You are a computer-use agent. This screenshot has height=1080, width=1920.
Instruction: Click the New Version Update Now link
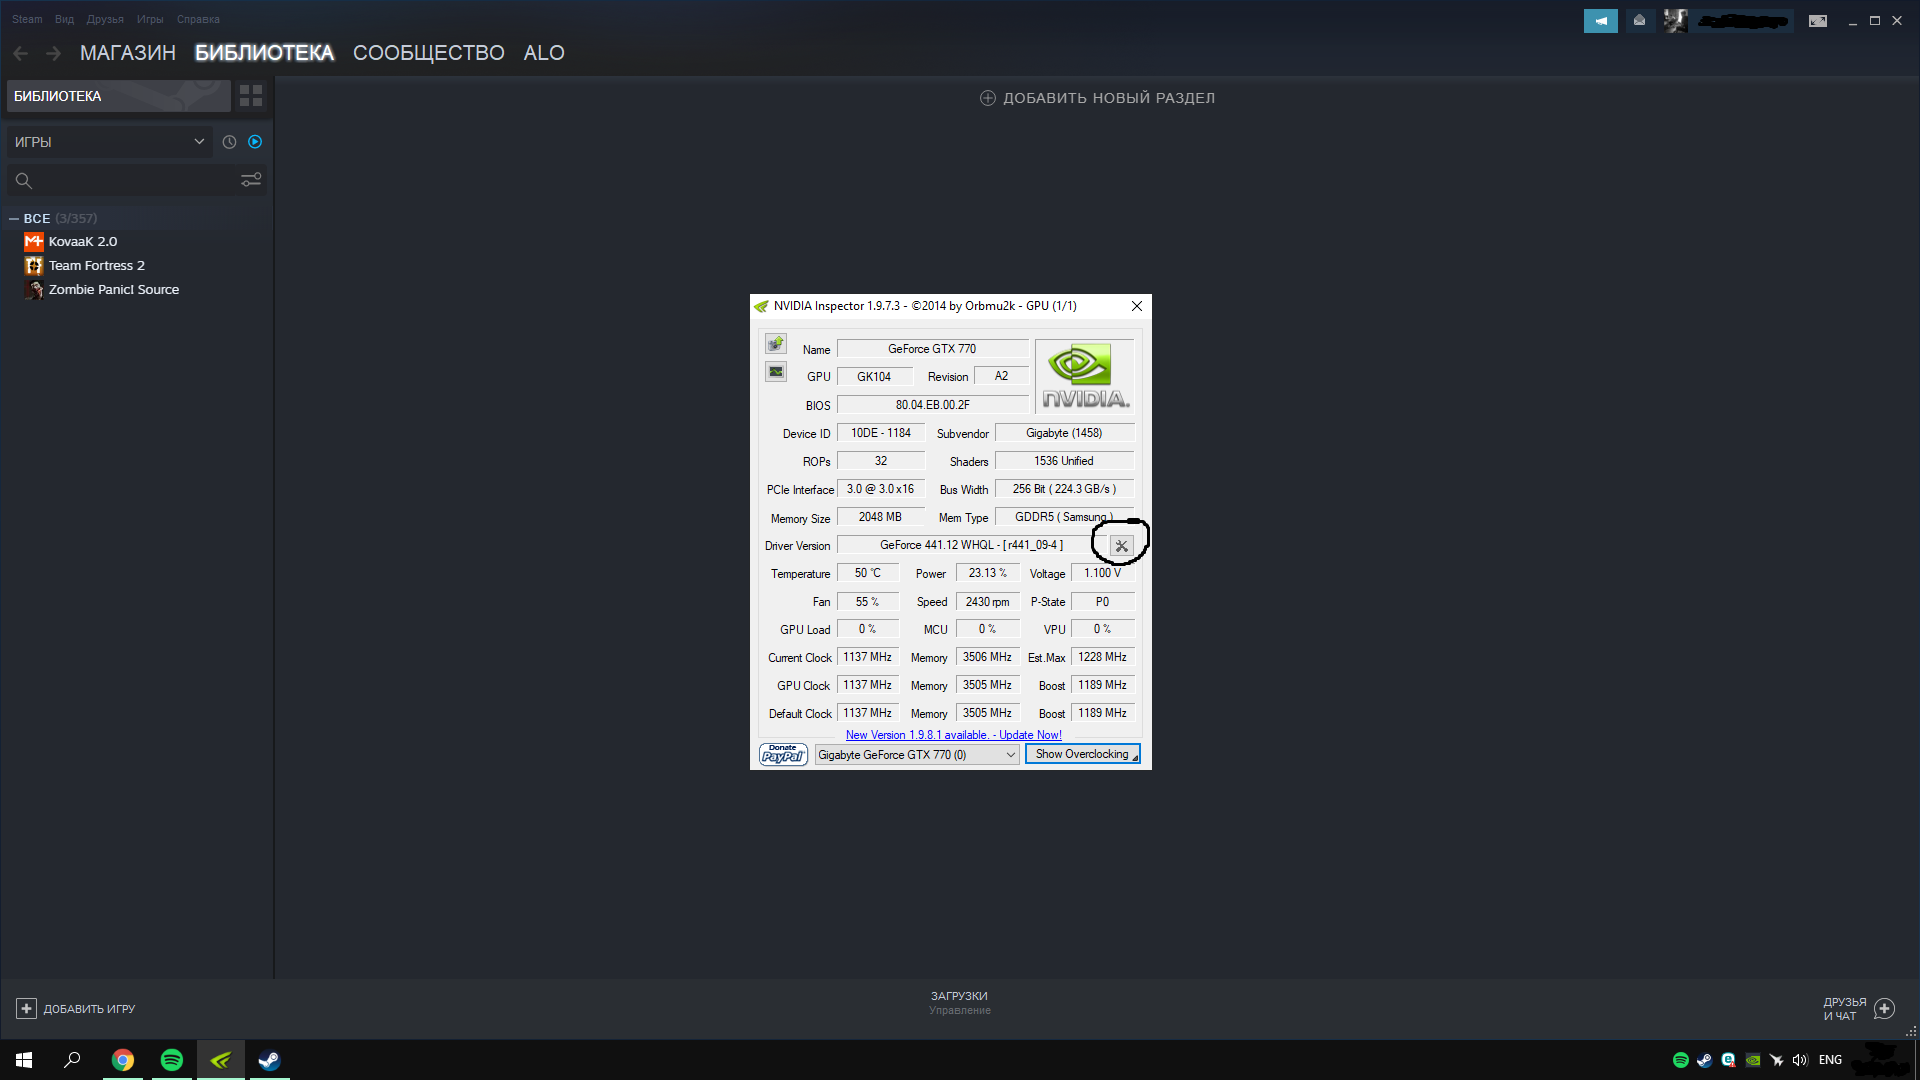(953, 735)
